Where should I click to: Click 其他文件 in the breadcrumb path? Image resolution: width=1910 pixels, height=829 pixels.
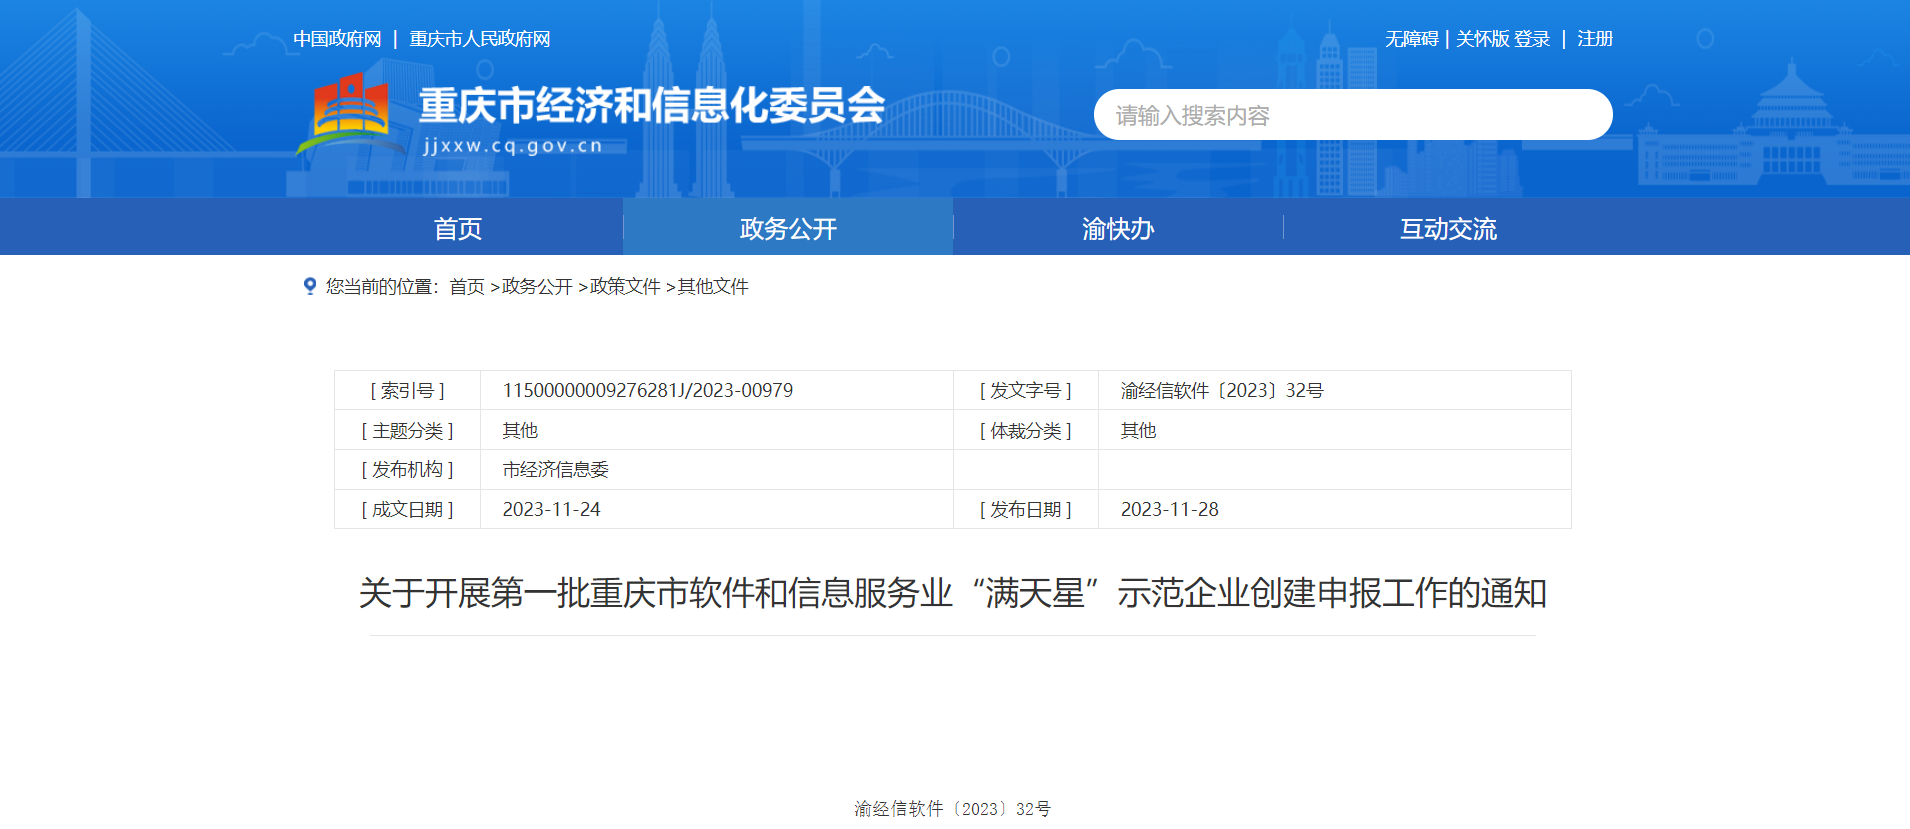tap(713, 287)
